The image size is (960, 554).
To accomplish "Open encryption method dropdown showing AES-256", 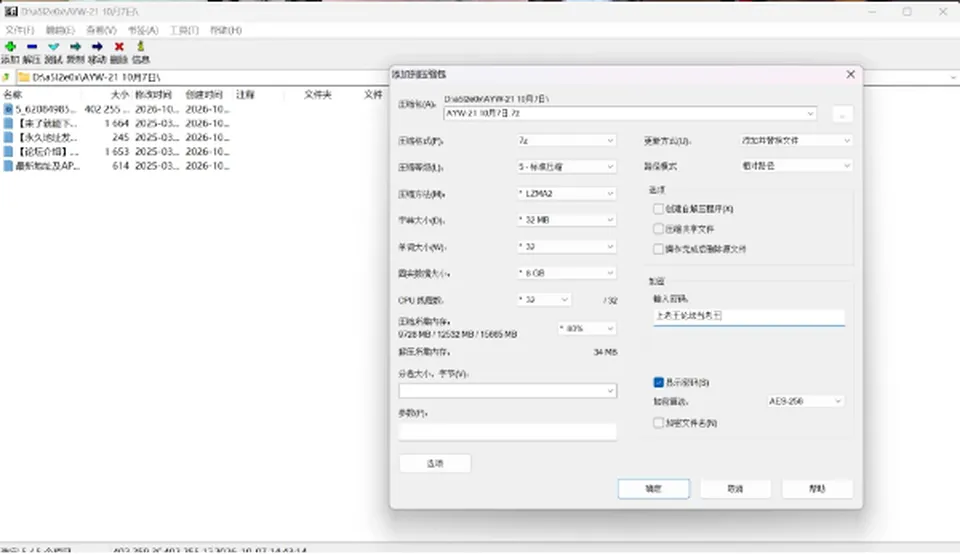I will click(x=805, y=401).
